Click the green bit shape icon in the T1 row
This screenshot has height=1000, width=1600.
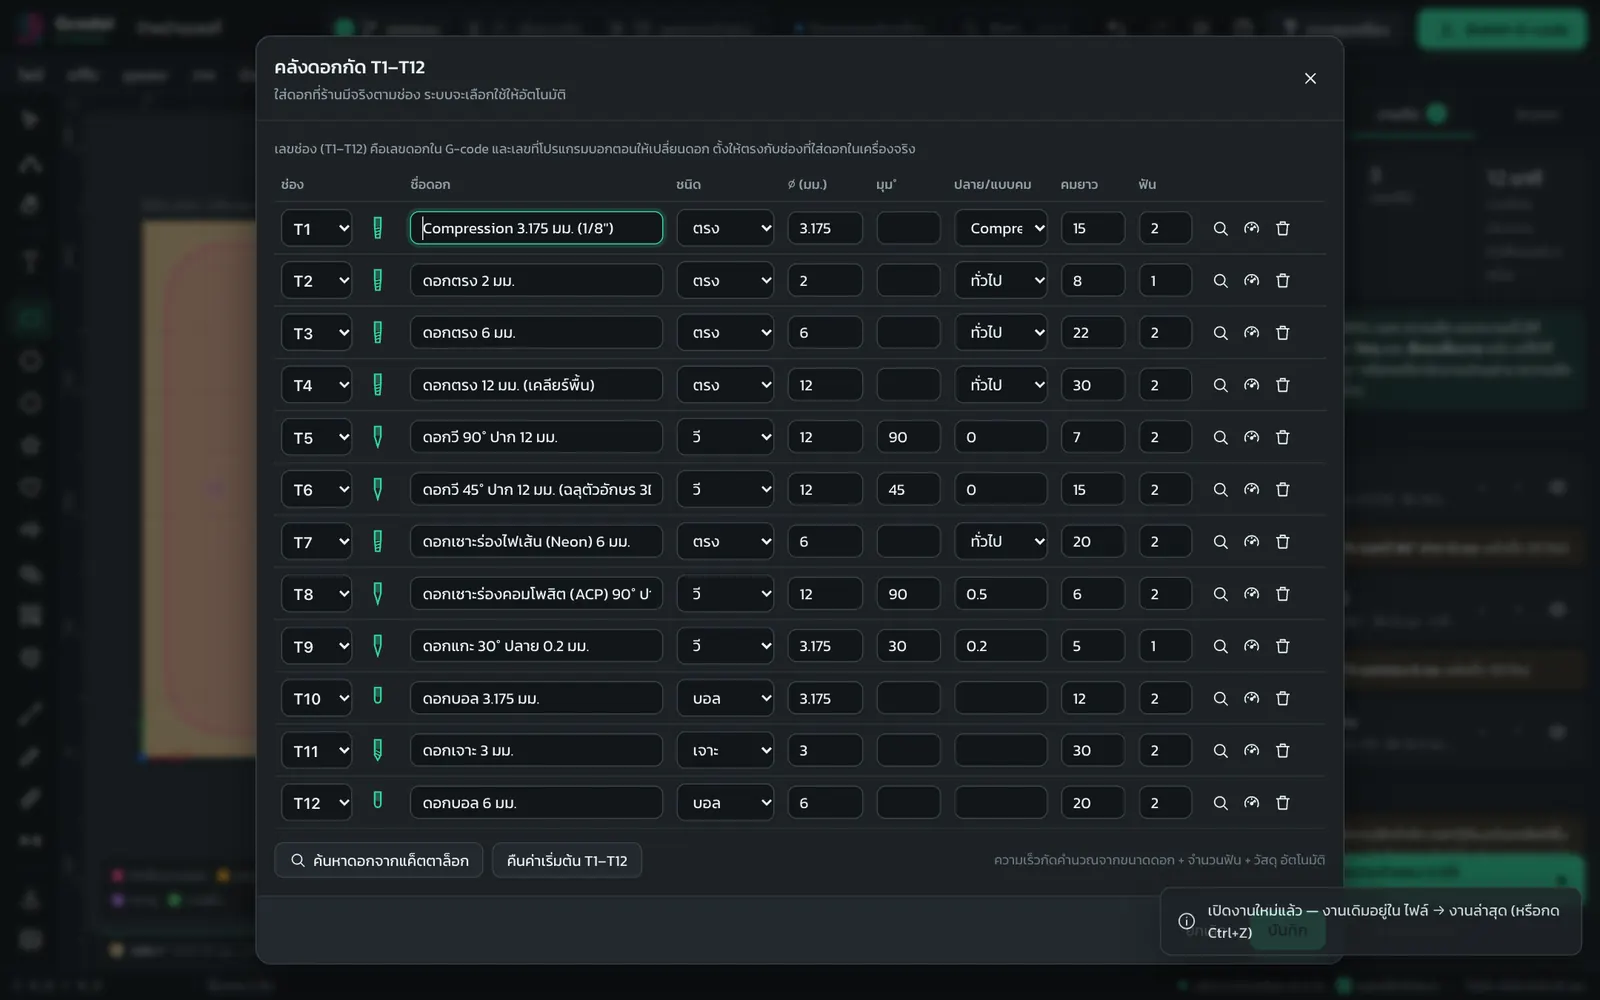click(378, 228)
